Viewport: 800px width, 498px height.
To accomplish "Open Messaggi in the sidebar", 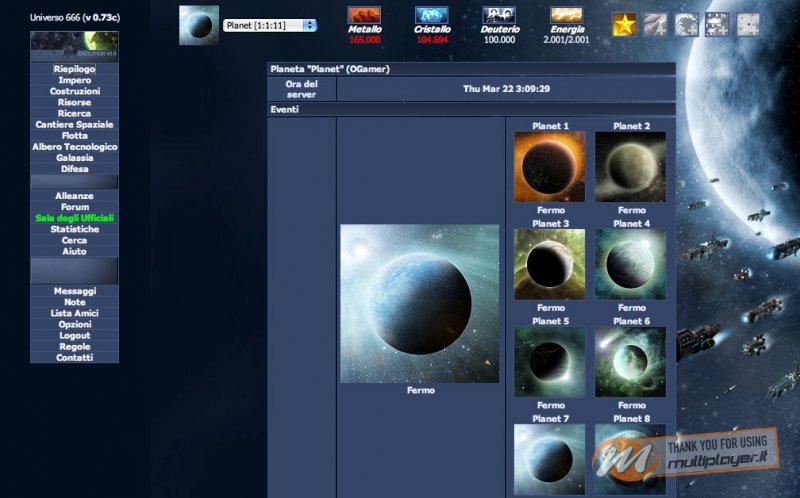I will [x=74, y=291].
